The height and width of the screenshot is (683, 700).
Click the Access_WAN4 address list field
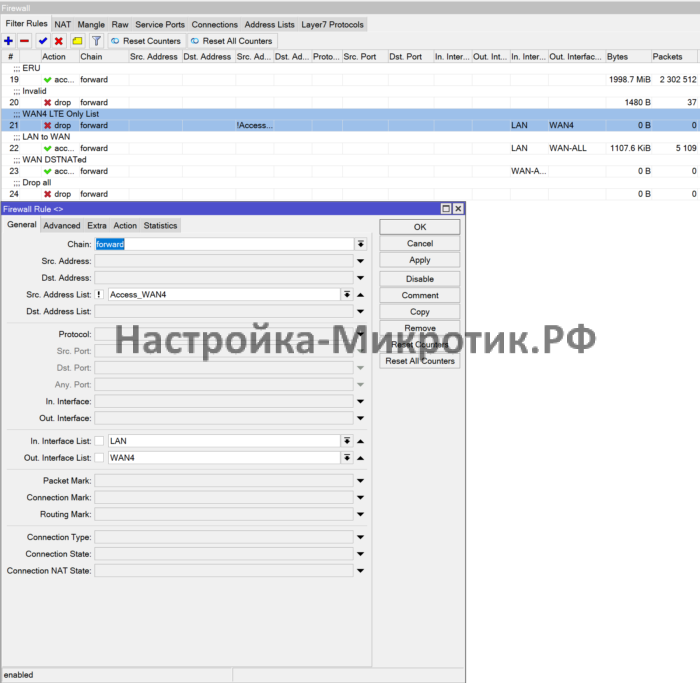tap(224, 295)
